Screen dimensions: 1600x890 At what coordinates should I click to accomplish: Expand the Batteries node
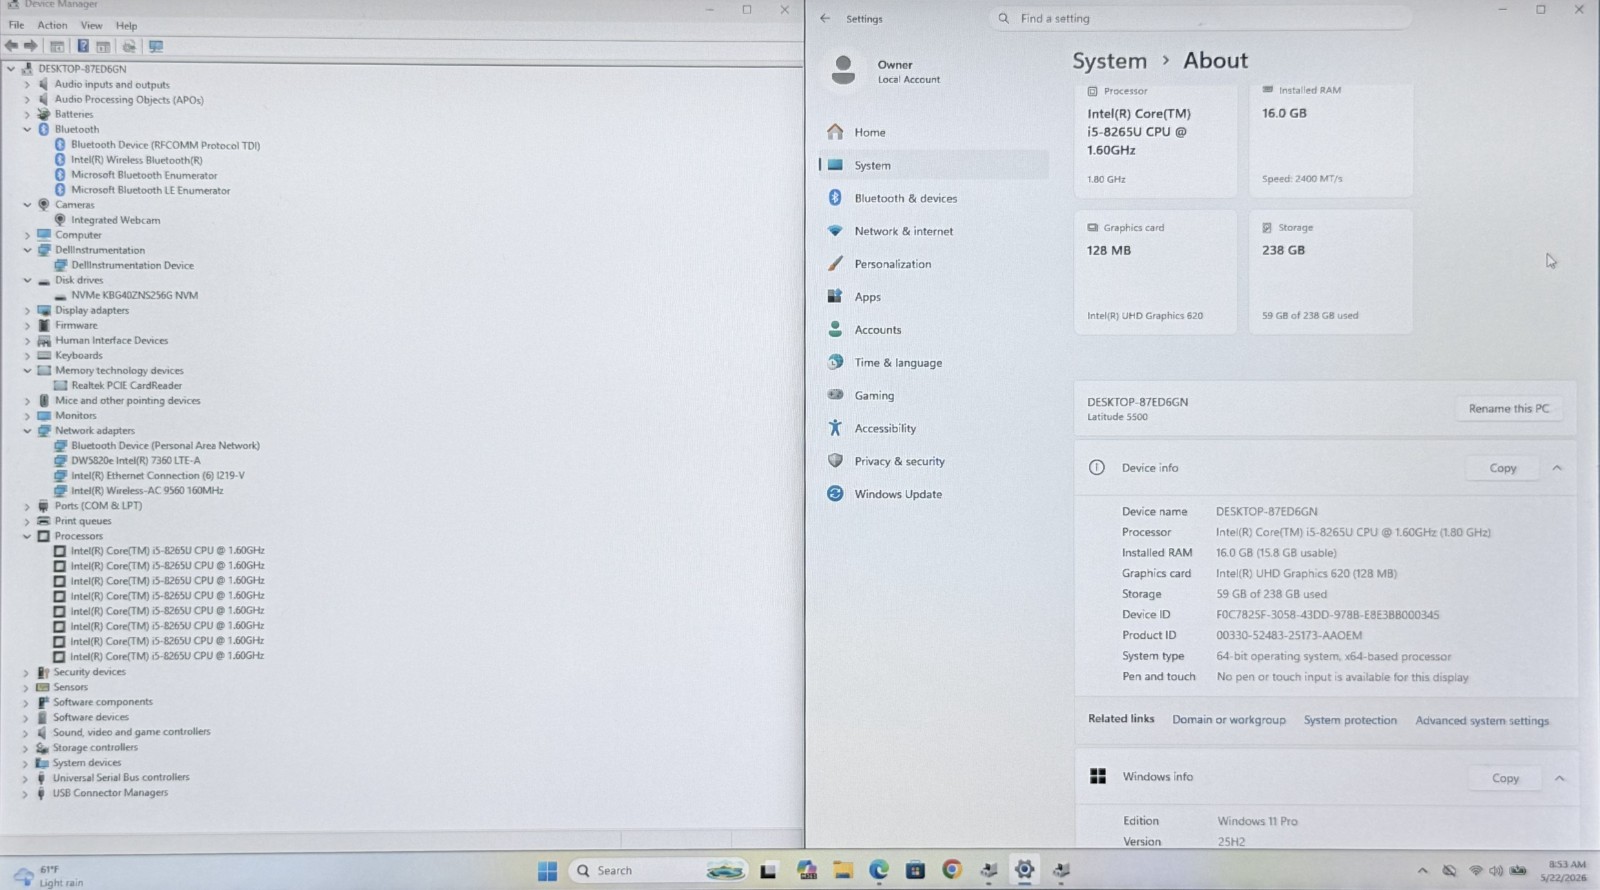(27, 115)
